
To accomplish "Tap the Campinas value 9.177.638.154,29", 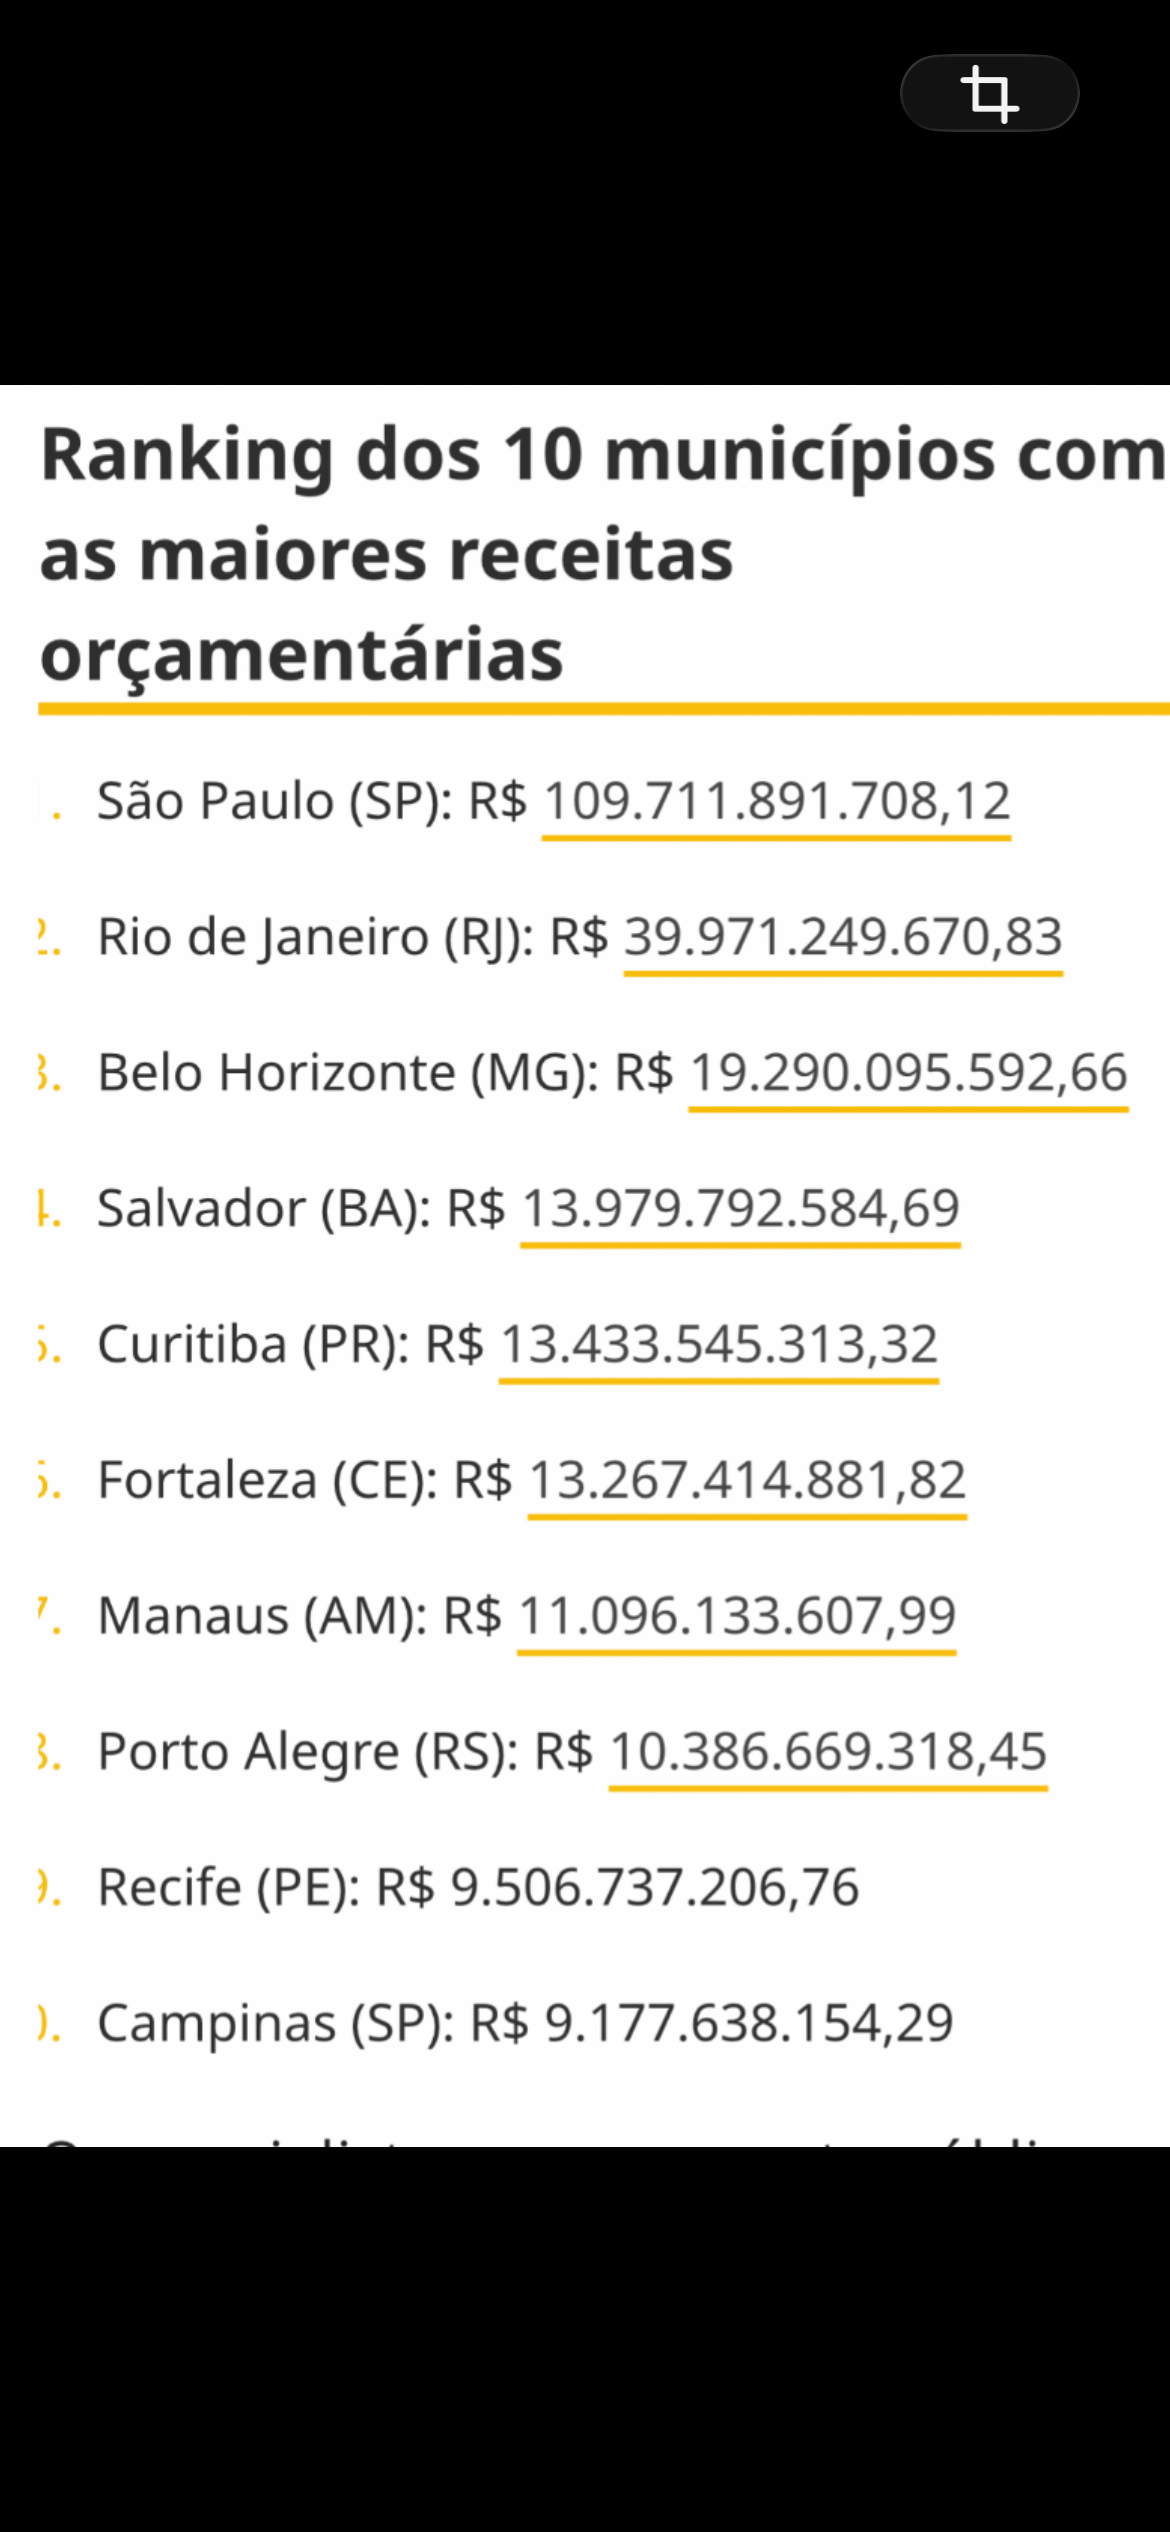I will (748, 2024).
